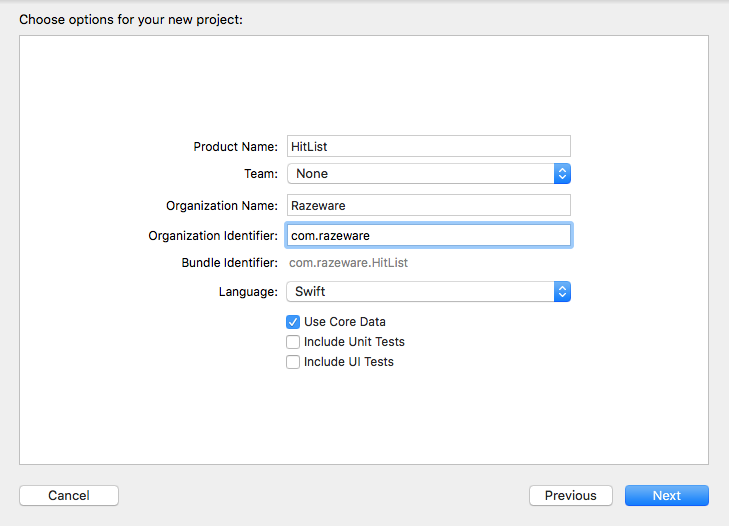Click the grayed Bundle Identifier value text
The width and height of the screenshot is (729, 526).
coord(348,263)
